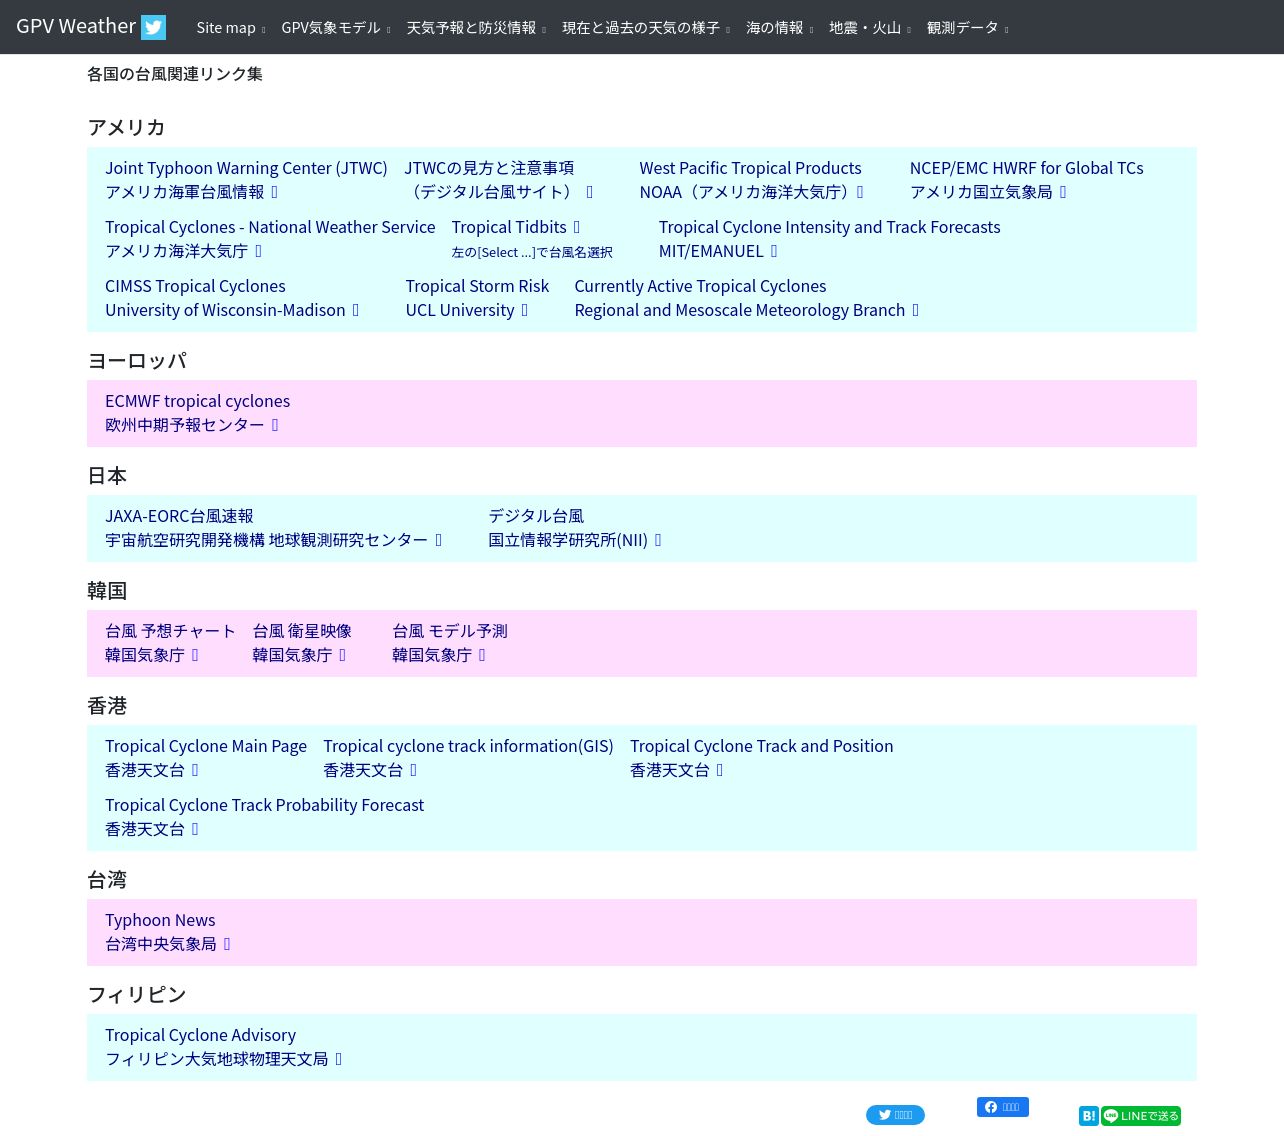Open Typhoon News 台湾中央気象局 link
This screenshot has height=1136, width=1284.
168,932
